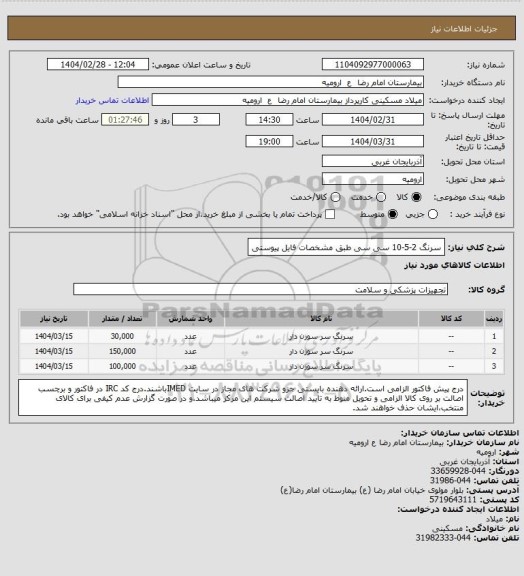This screenshot has height=576, width=524.
Task: Click the remaining days field showing 3
Action: click(x=196, y=120)
